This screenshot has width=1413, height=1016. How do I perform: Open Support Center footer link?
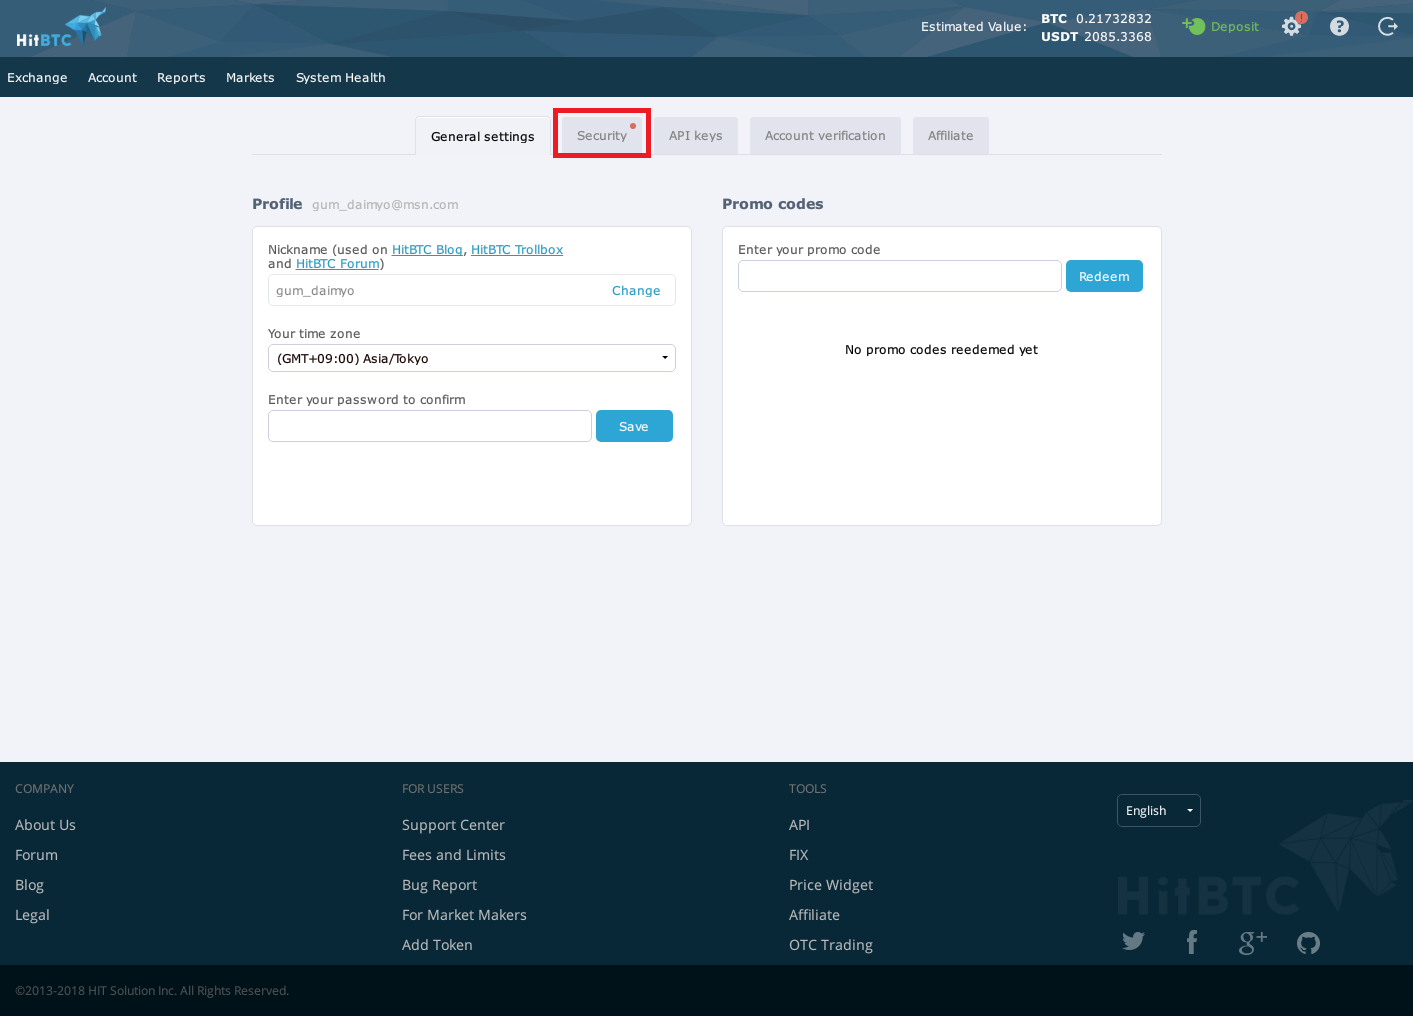pos(453,825)
